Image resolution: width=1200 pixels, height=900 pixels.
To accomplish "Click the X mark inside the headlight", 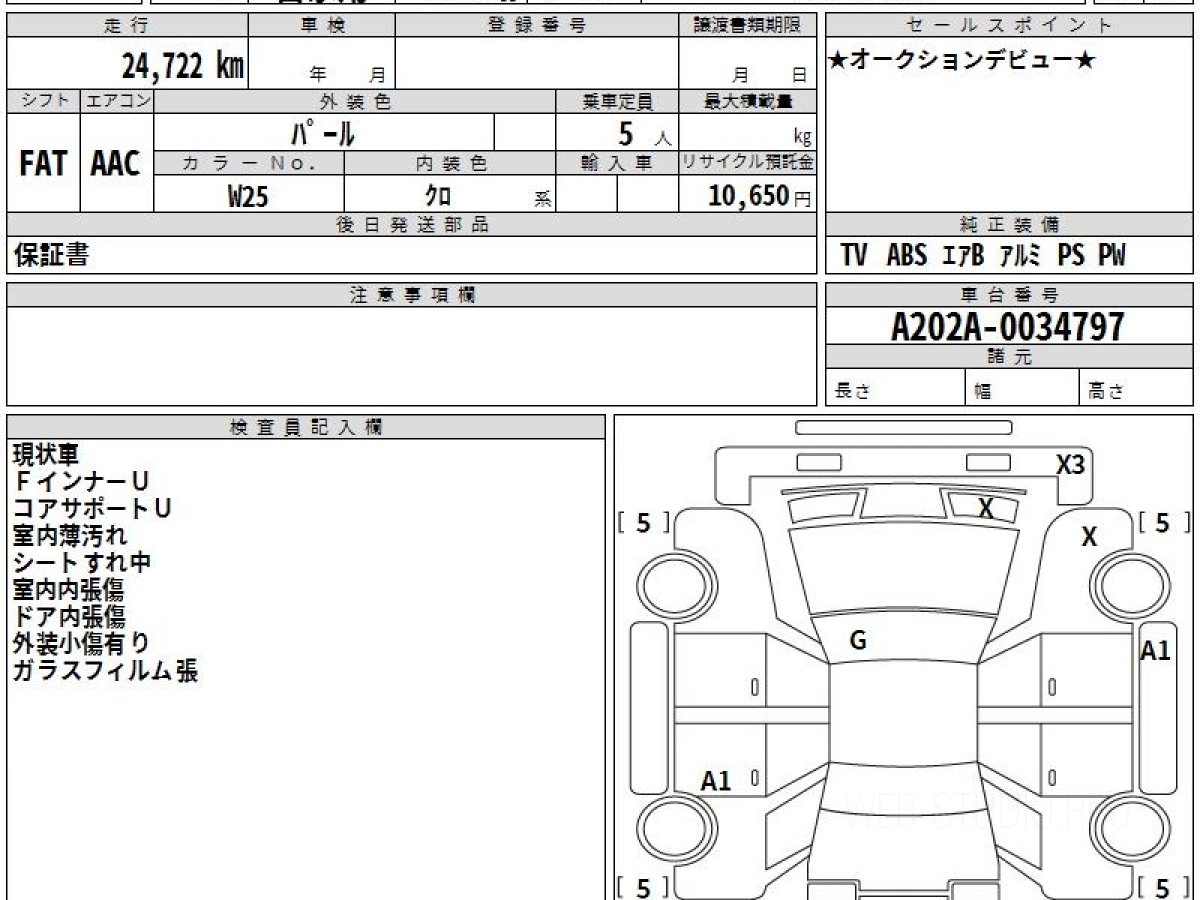I will [x=985, y=508].
